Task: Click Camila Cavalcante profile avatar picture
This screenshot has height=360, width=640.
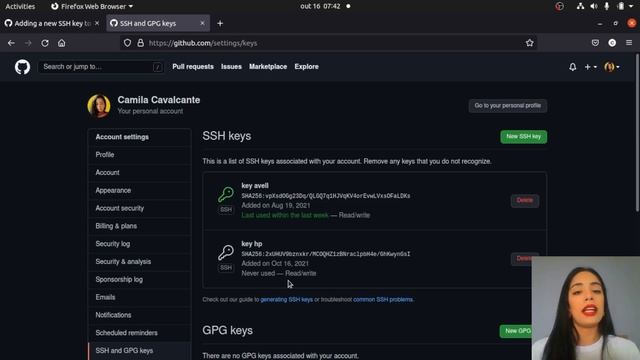Action: coord(99,106)
